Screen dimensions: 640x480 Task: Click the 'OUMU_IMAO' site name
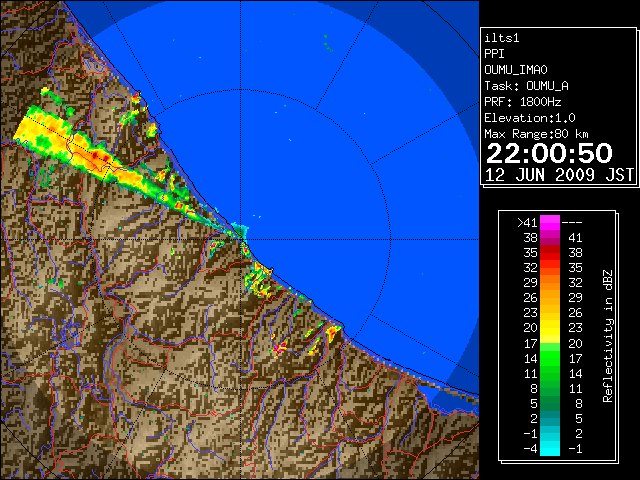tap(516, 70)
